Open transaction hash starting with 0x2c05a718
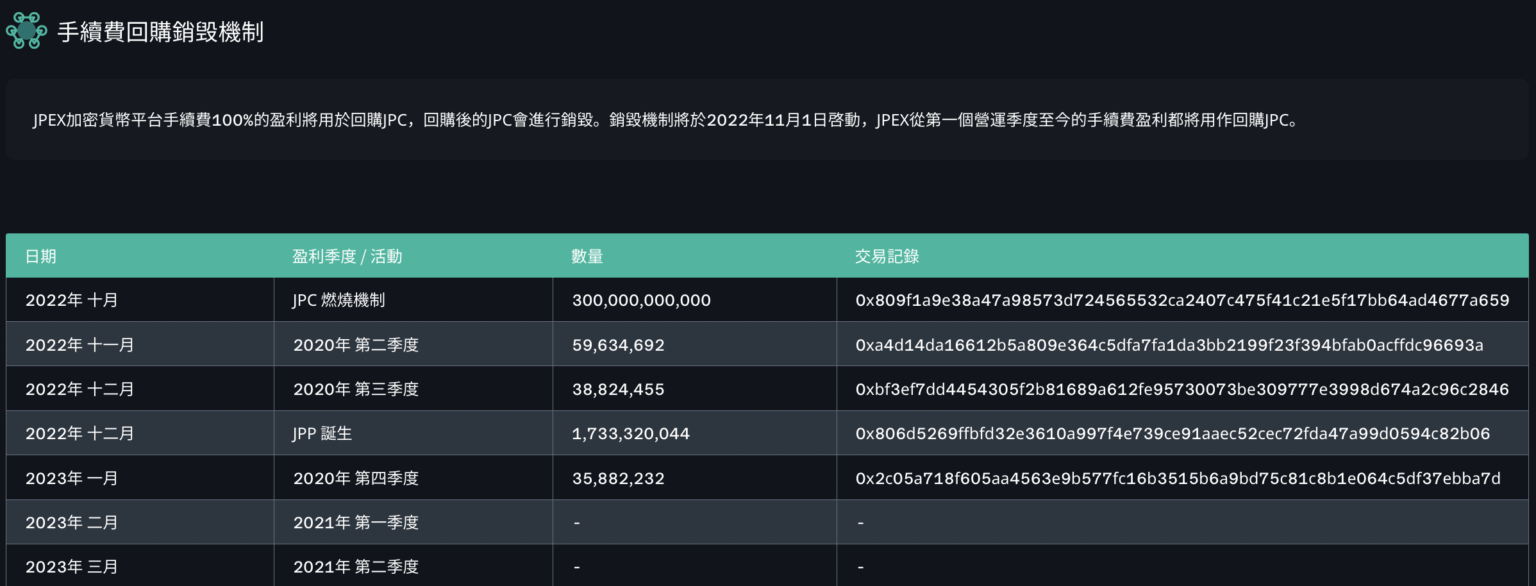 pyautogui.click(x=1177, y=479)
